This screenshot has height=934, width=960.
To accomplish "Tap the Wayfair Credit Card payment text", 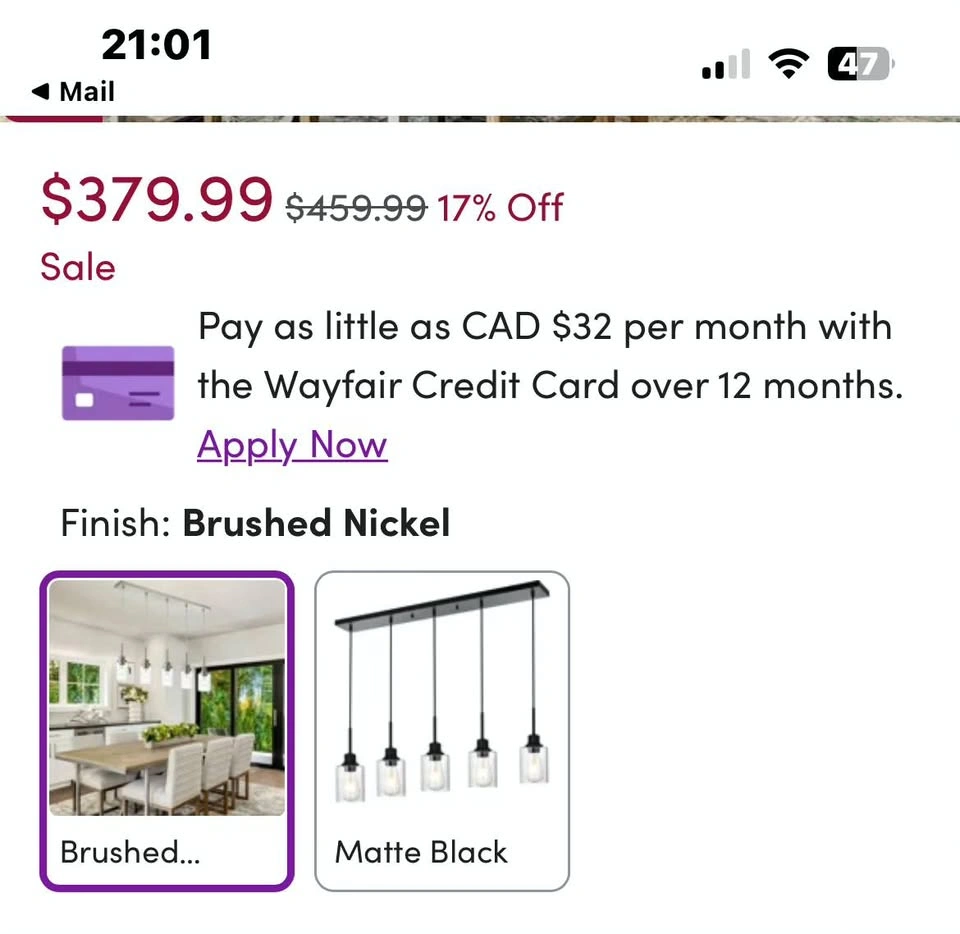I will point(548,356).
